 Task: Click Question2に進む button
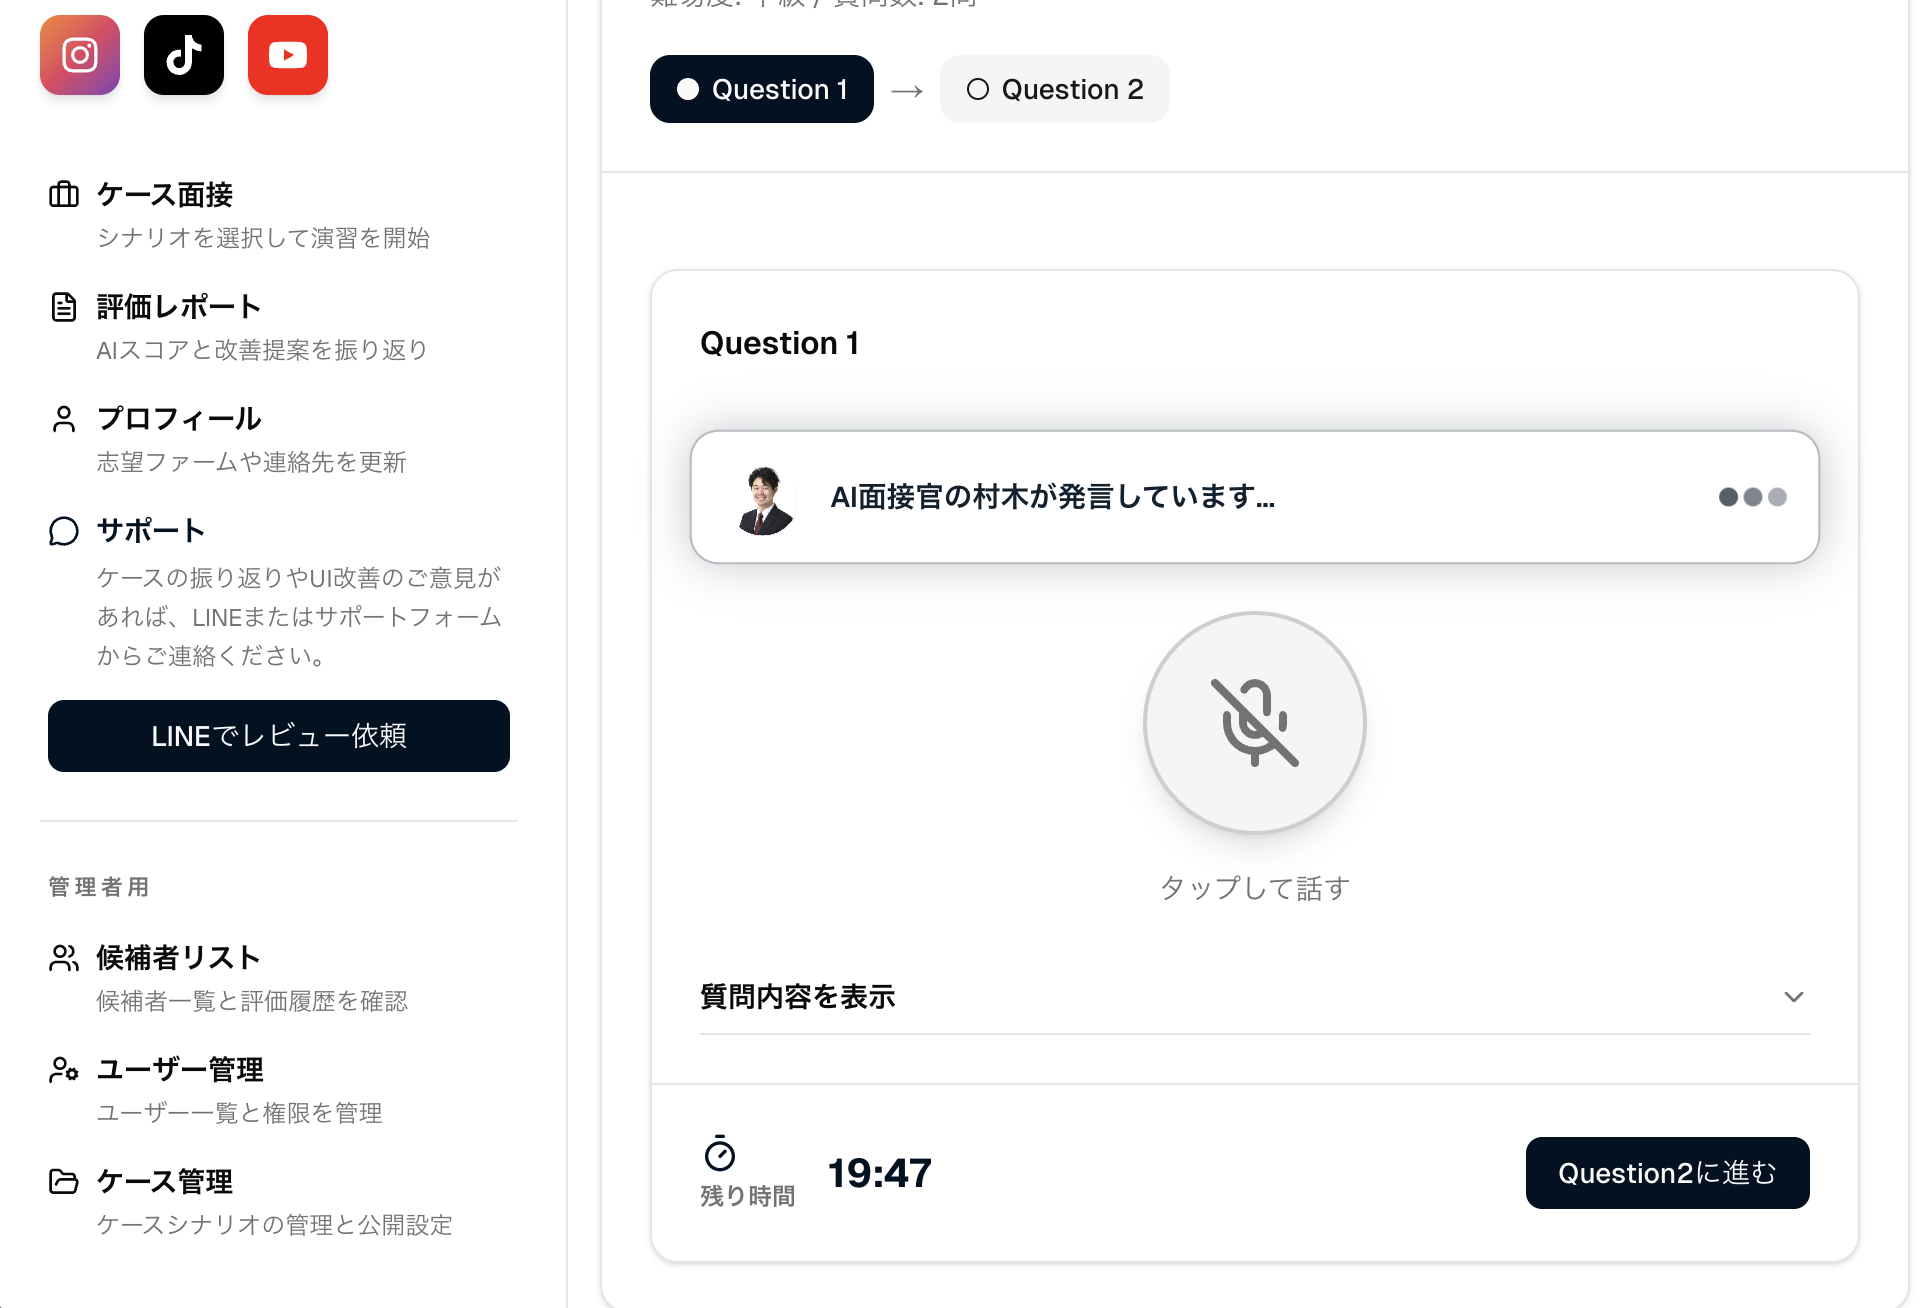pyautogui.click(x=1667, y=1173)
